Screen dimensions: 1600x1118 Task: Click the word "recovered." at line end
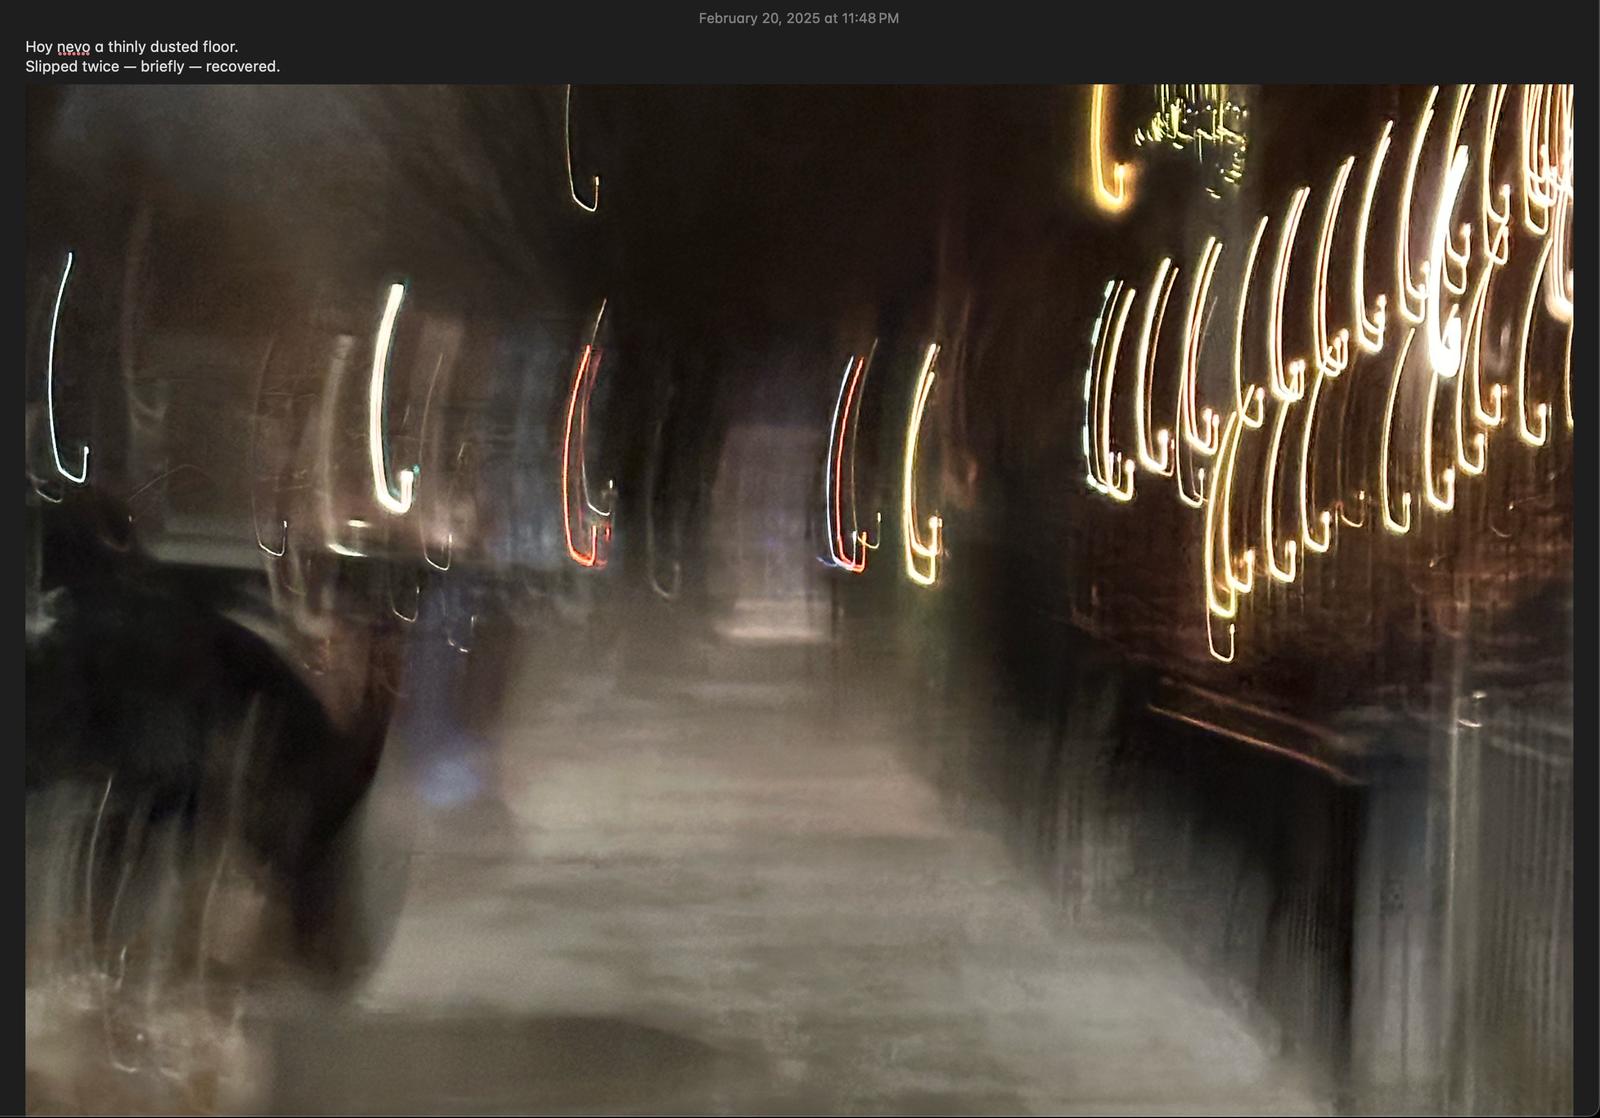point(243,67)
